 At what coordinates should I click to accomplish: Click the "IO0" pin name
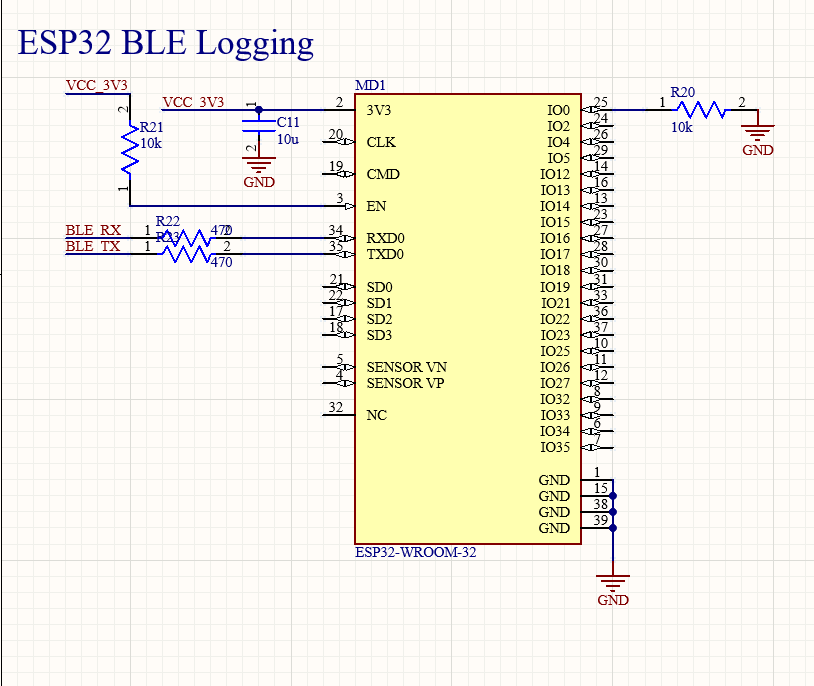(x=559, y=110)
